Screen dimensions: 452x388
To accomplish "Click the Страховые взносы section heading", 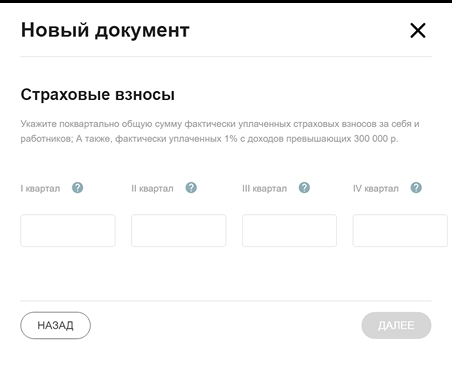I will pos(98,95).
